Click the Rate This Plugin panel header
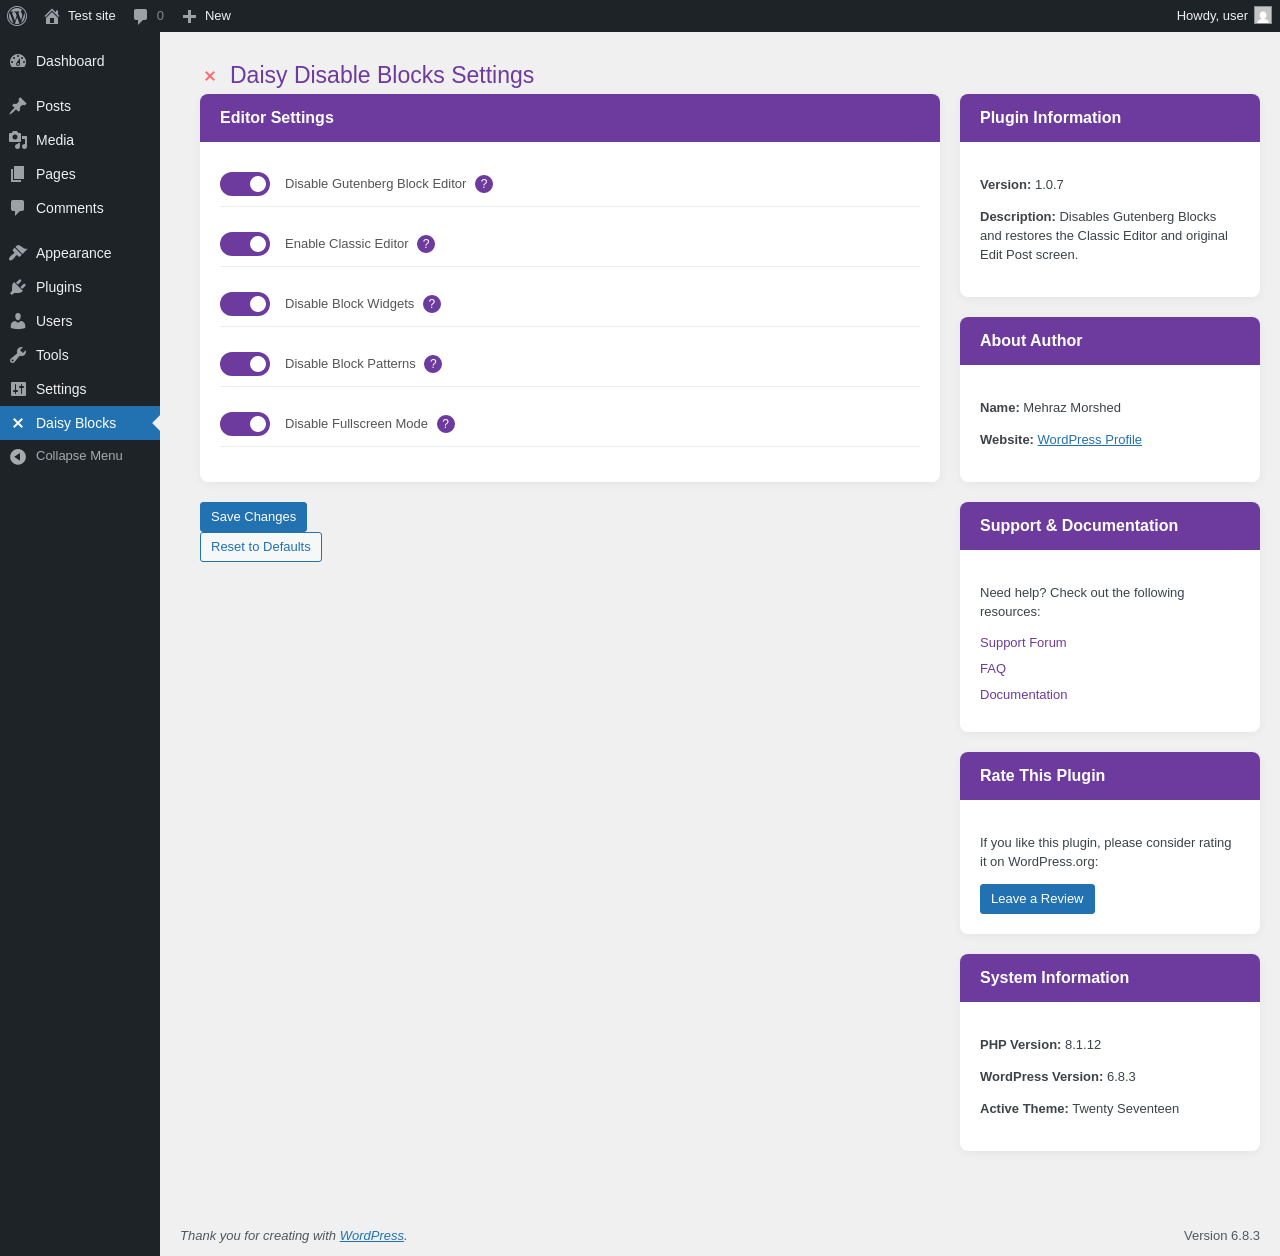The height and width of the screenshot is (1256, 1280). 1110,776
